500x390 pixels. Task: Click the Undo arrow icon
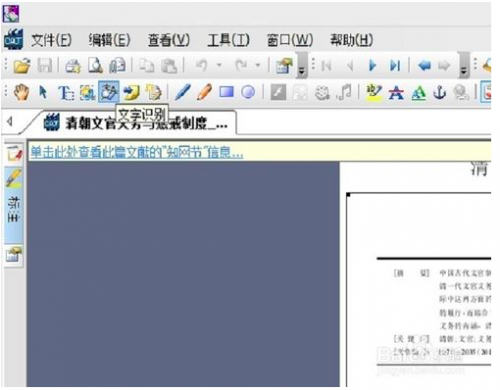coord(202,65)
